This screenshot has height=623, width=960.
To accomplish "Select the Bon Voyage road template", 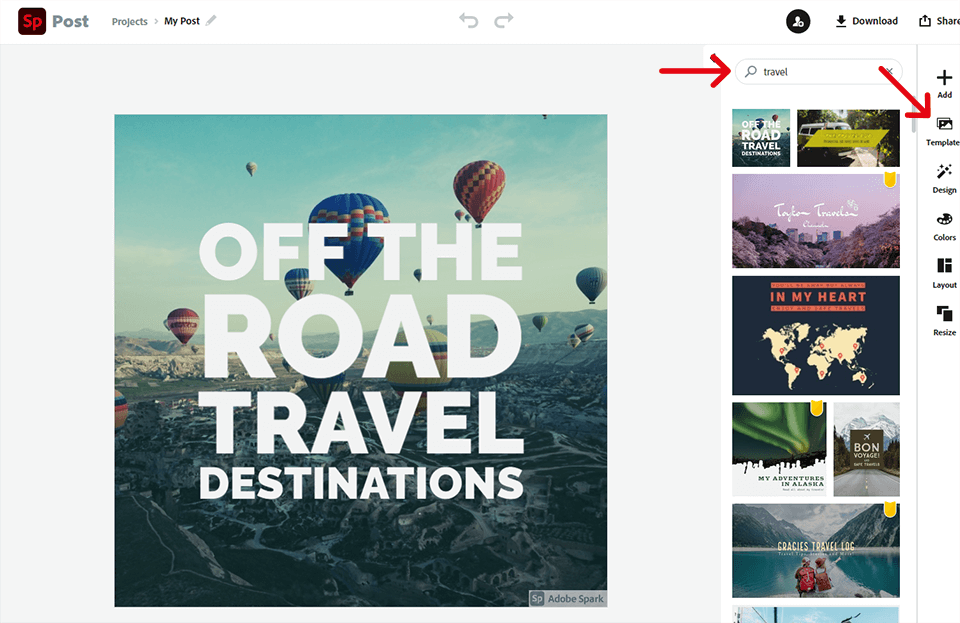I will click(x=866, y=449).
